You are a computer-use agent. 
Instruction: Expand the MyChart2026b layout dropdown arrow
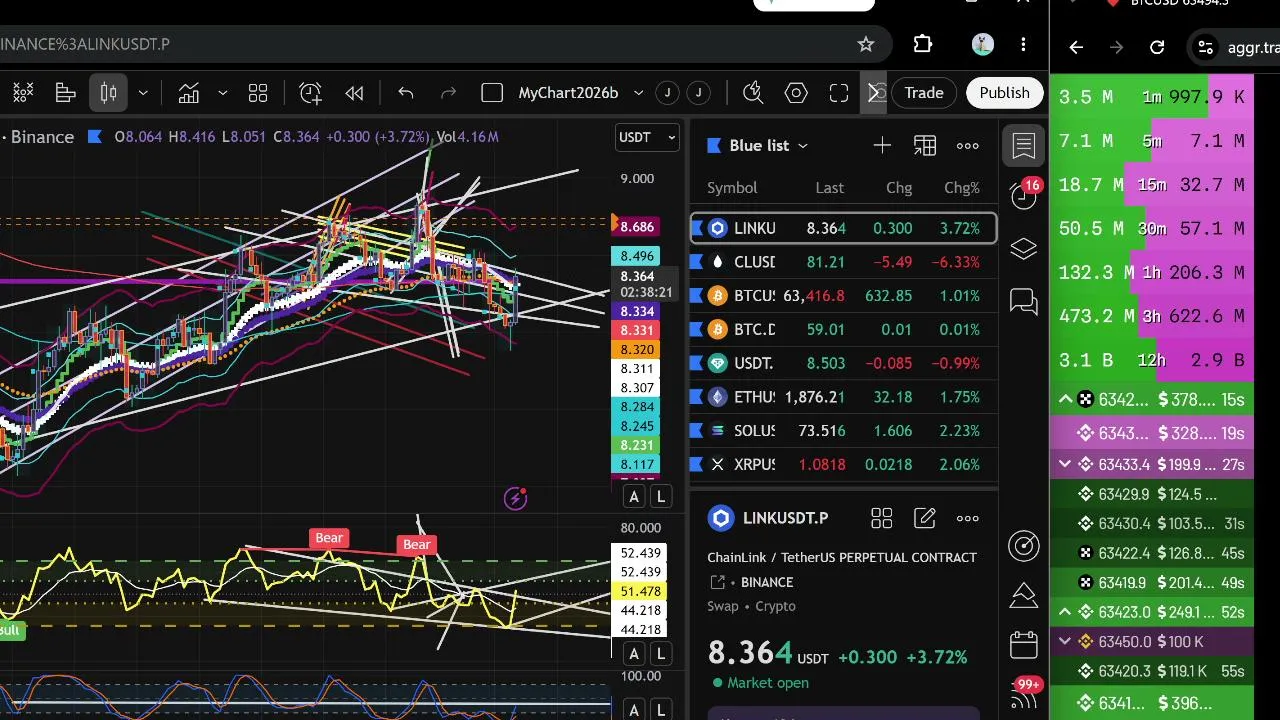638,93
